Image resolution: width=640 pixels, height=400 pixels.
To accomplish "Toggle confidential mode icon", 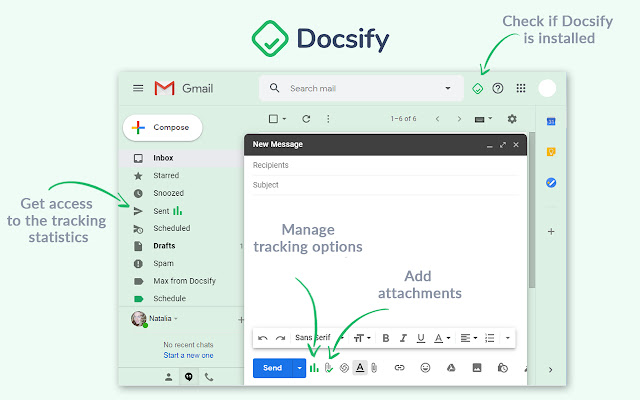I will [502, 368].
